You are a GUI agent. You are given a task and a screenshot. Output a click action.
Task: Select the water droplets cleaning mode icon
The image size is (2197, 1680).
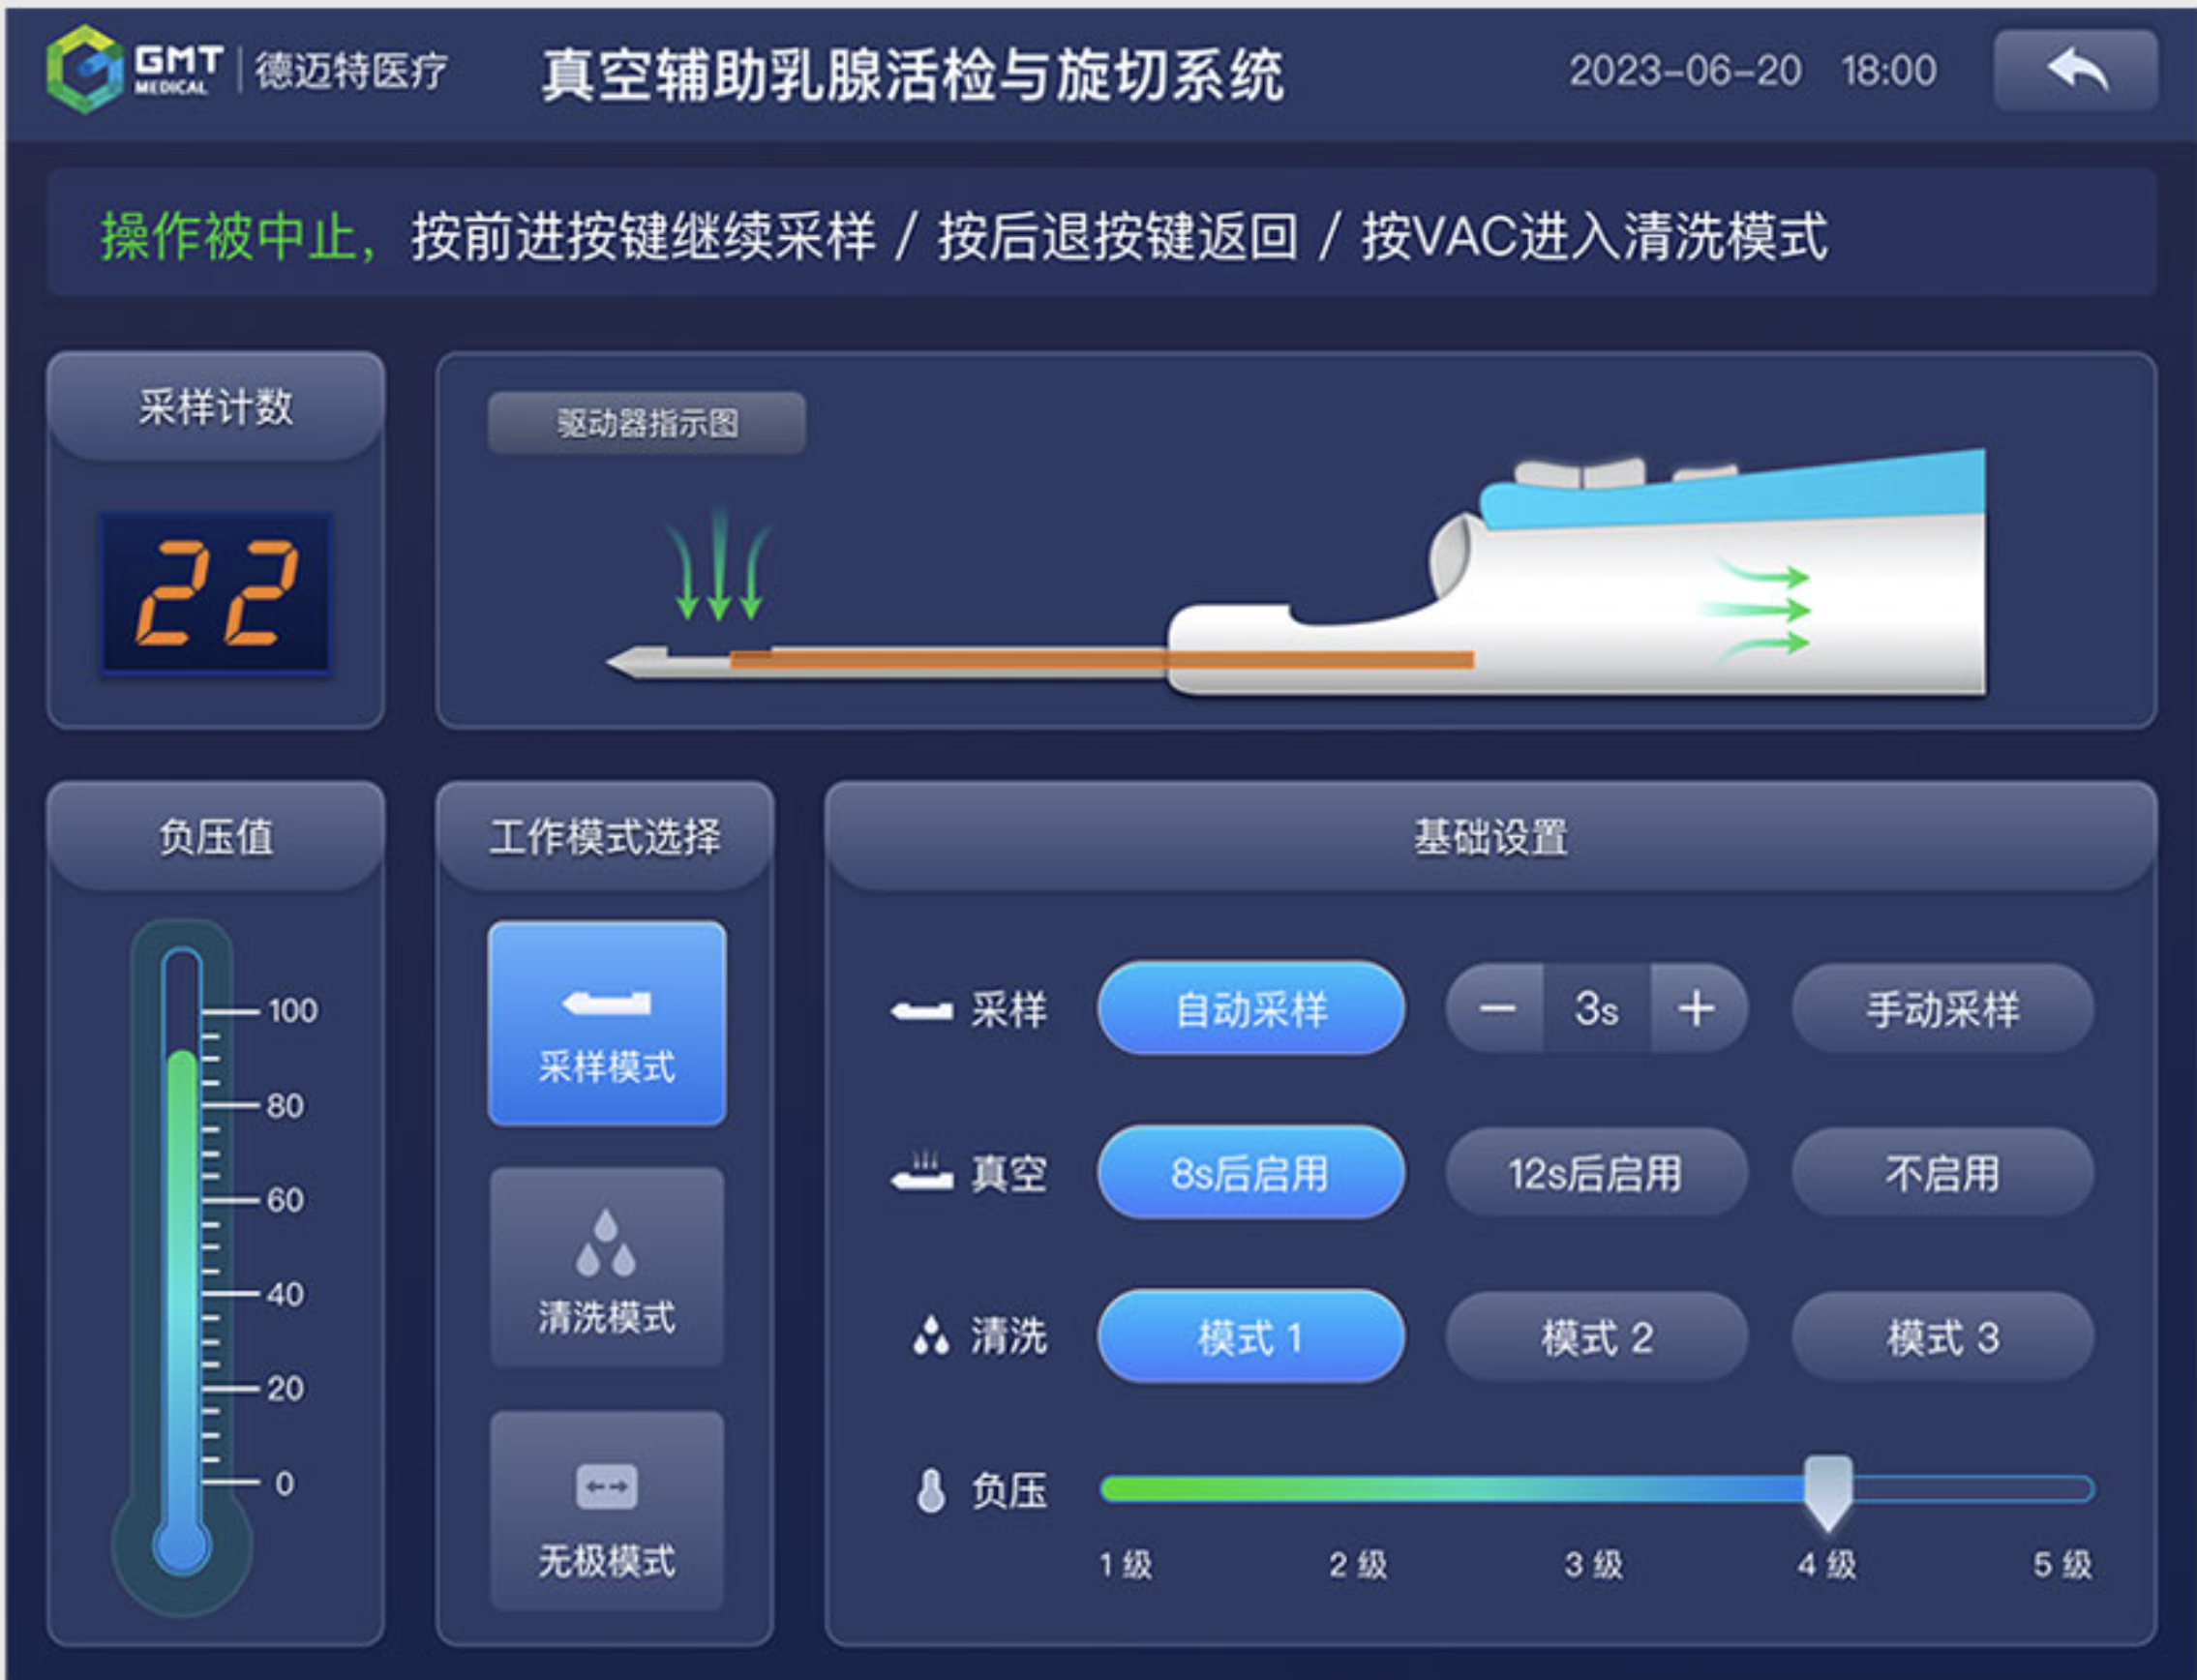click(606, 1244)
